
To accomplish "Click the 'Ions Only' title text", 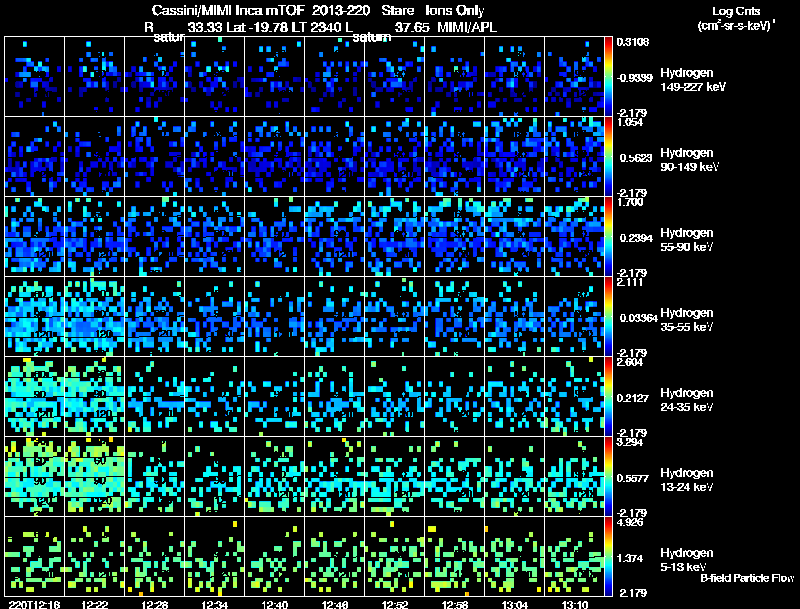I will [455, 11].
